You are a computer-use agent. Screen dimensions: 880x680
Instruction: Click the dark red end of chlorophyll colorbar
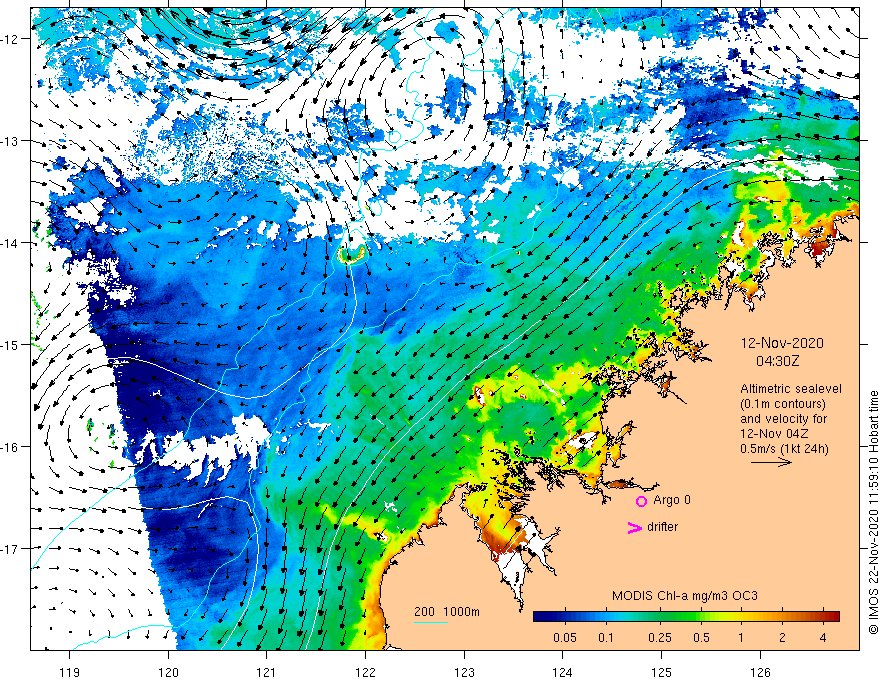click(x=832, y=617)
